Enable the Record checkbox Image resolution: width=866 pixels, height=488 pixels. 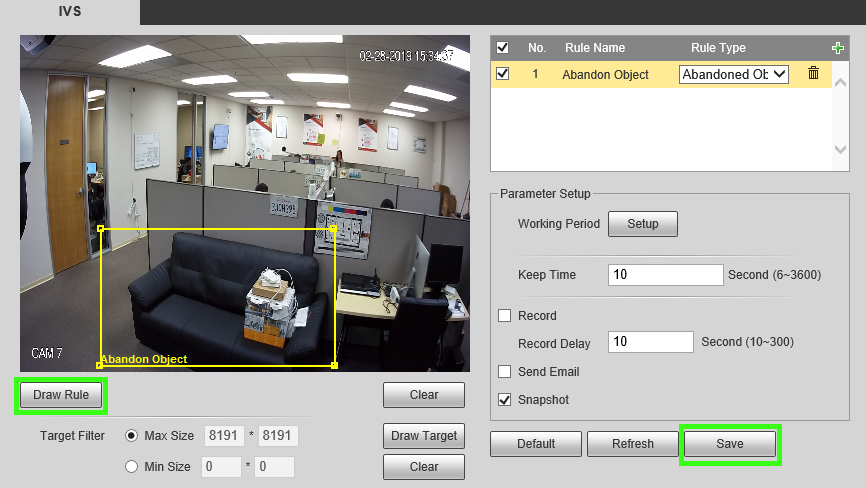pos(504,315)
